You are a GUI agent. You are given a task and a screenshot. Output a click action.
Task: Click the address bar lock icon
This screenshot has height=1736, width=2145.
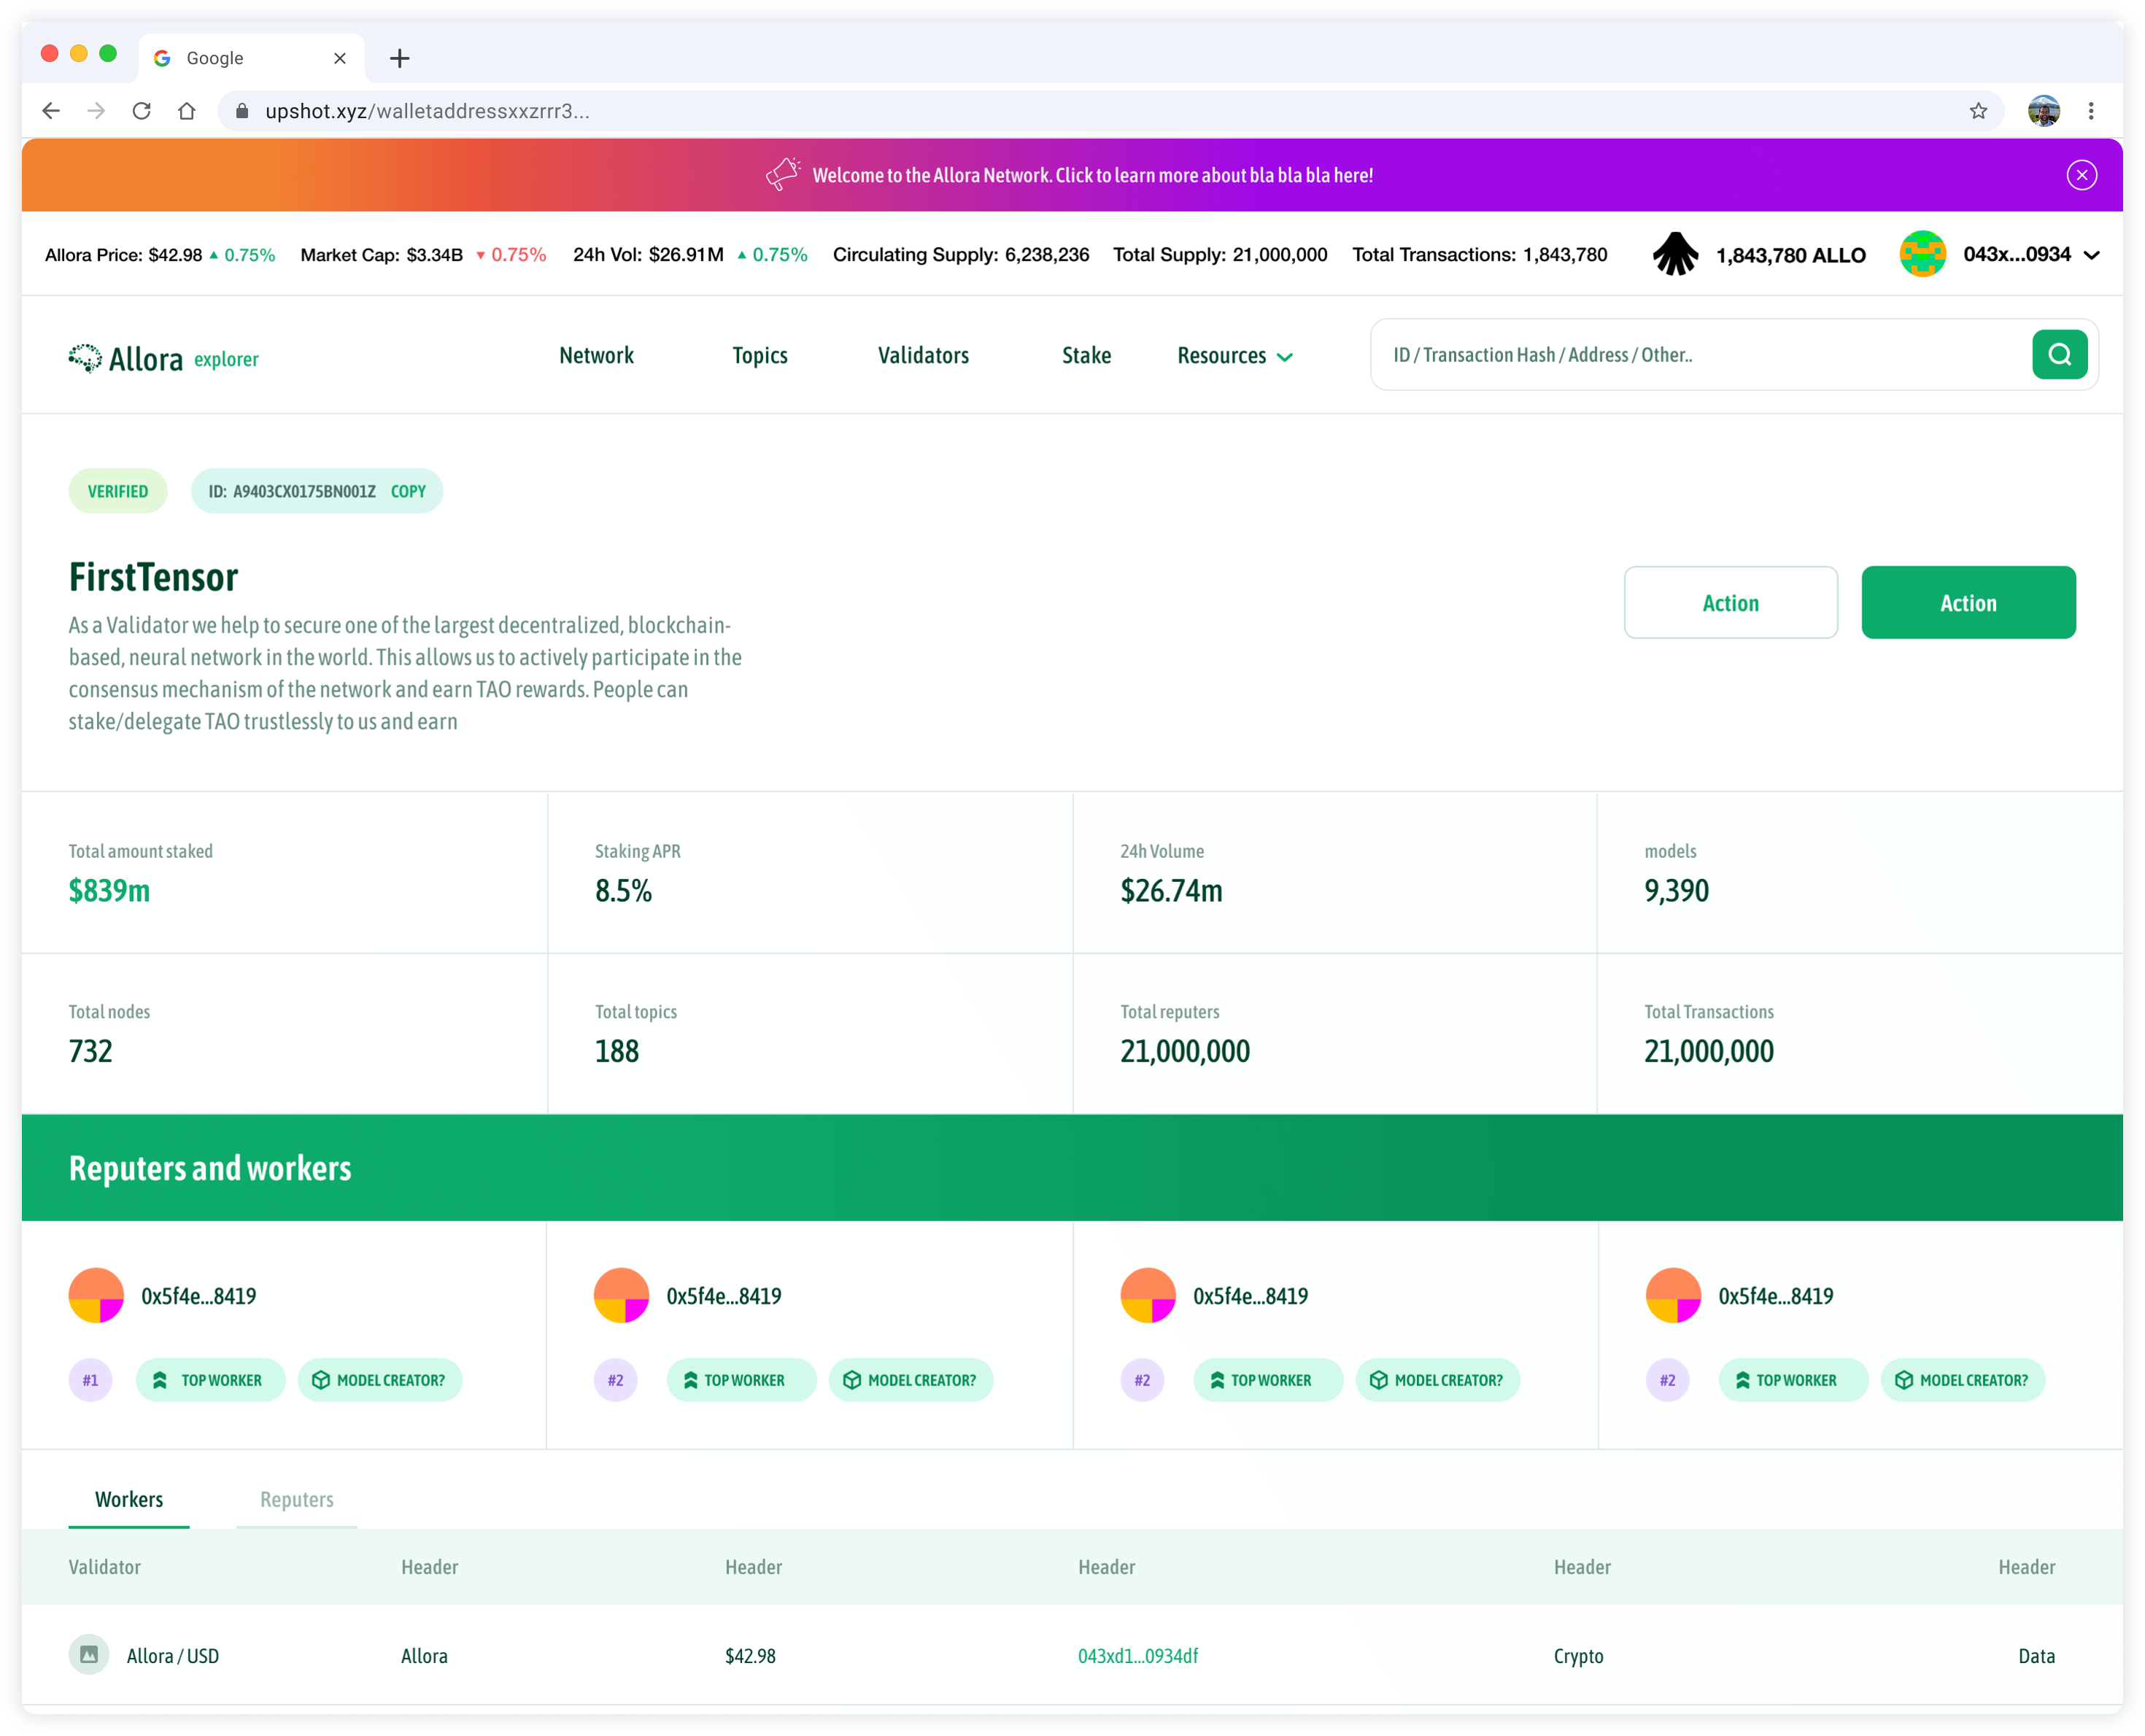click(x=241, y=111)
